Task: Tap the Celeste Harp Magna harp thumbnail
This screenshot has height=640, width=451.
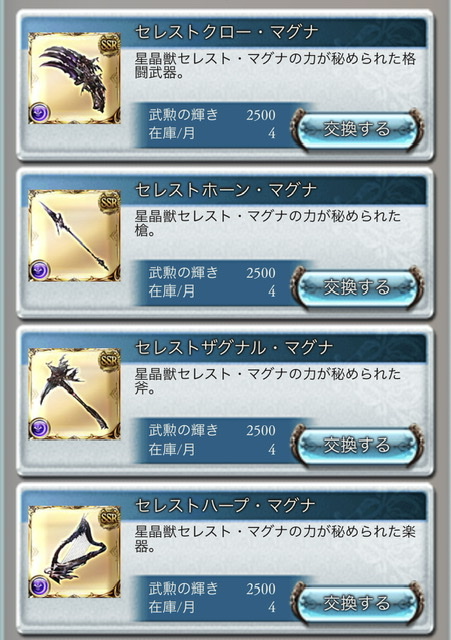Action: (74, 551)
